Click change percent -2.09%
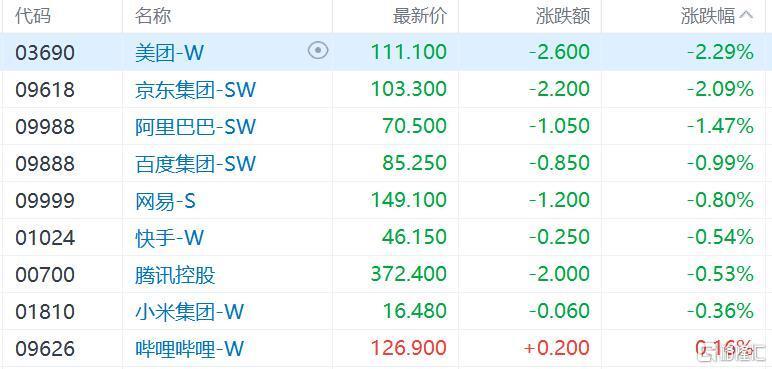The image size is (772, 369). tap(721, 89)
